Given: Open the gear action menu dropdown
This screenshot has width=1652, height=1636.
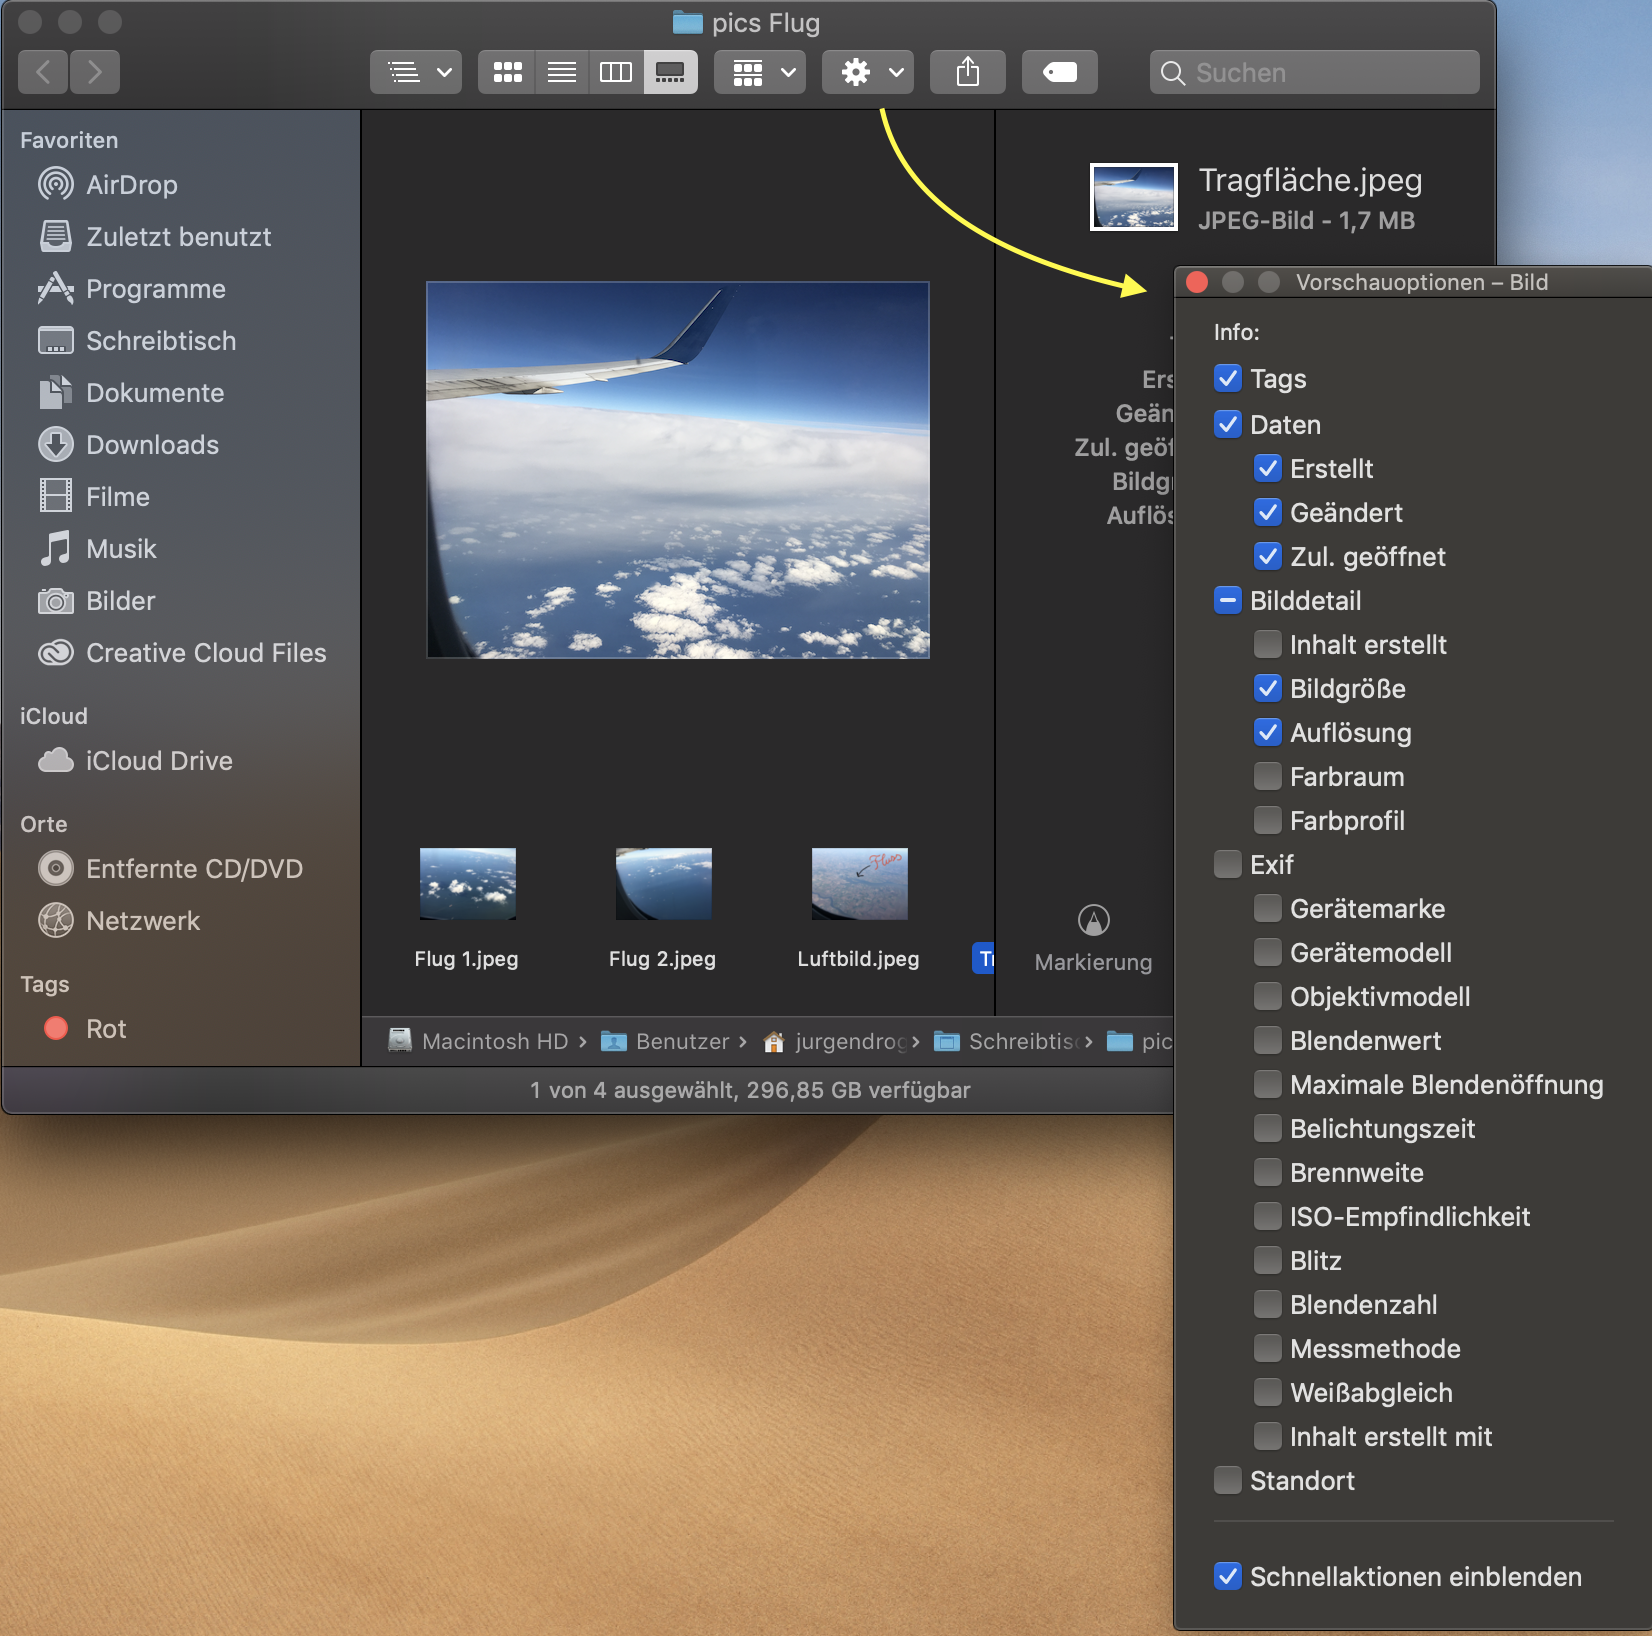Looking at the screenshot, I should [x=868, y=72].
